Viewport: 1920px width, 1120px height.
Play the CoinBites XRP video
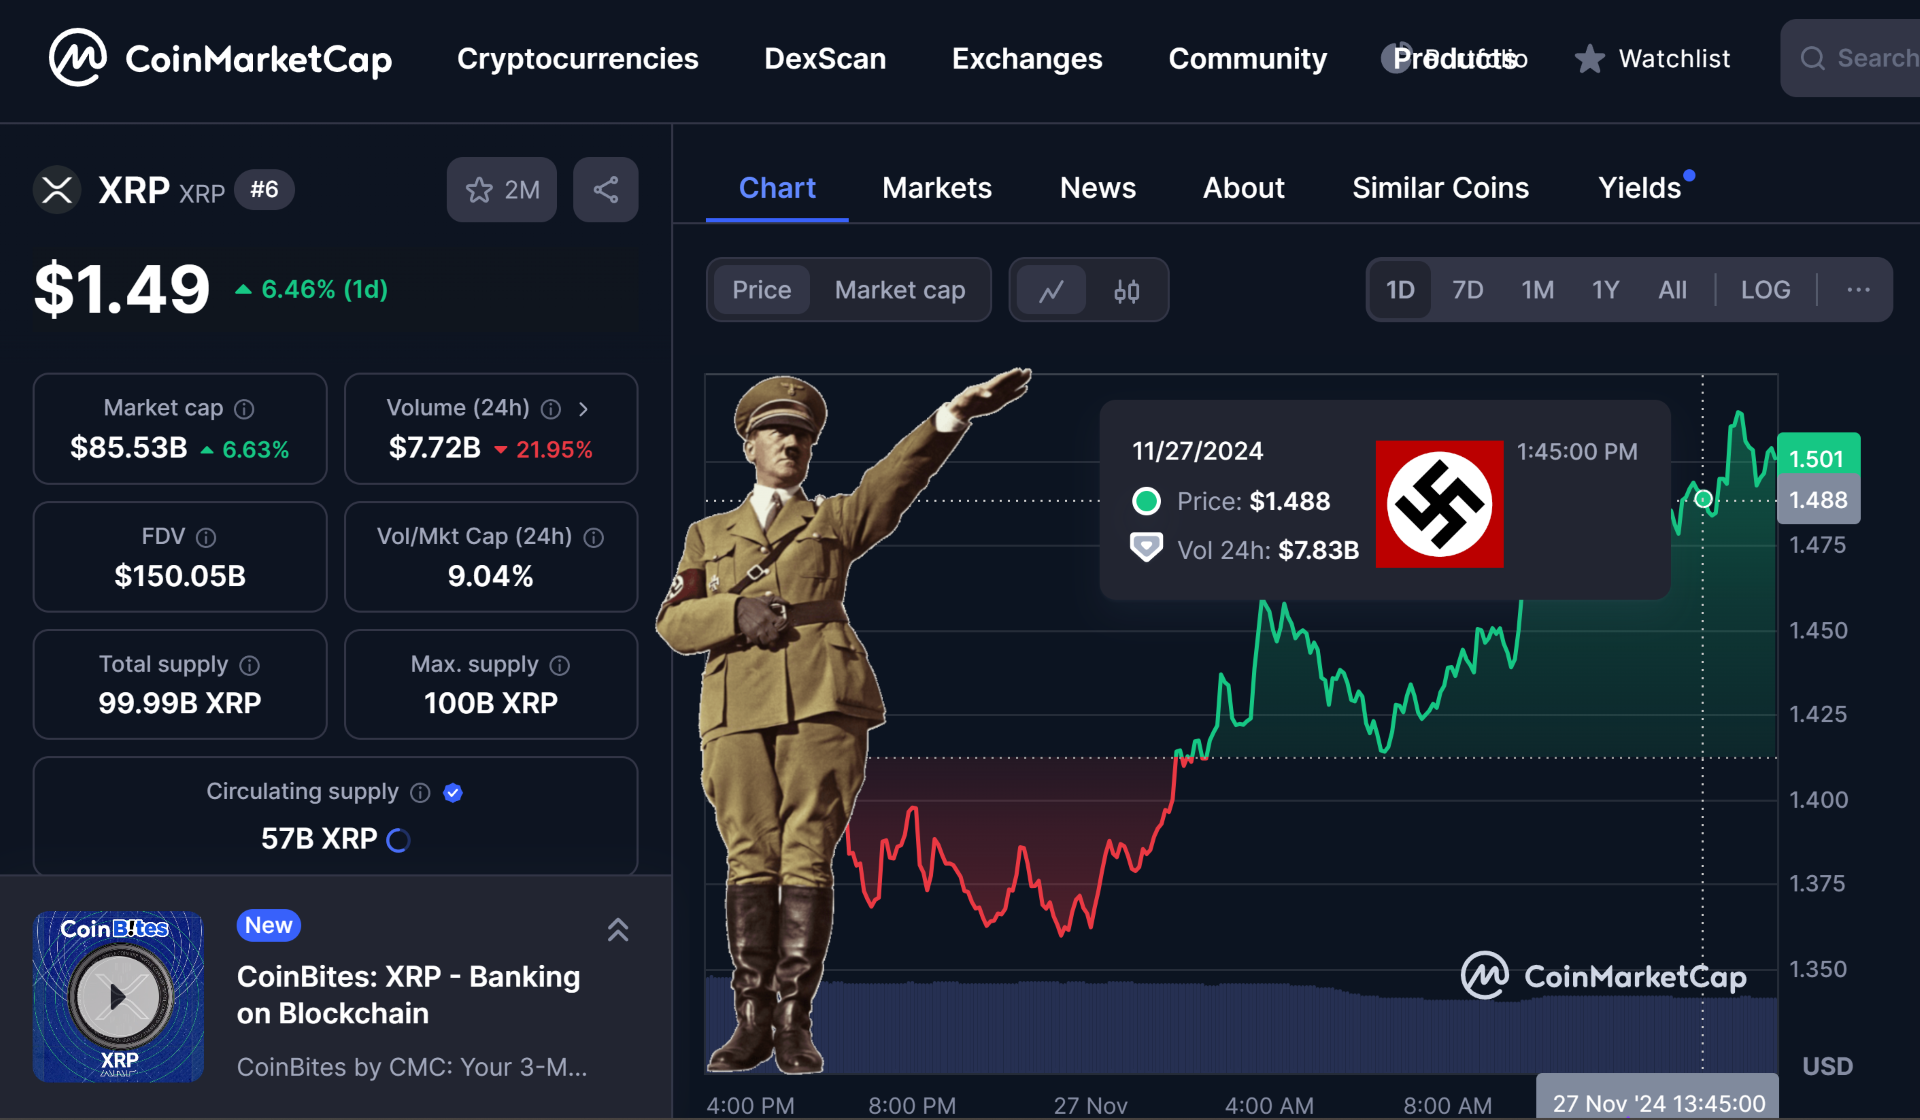pos(119,996)
